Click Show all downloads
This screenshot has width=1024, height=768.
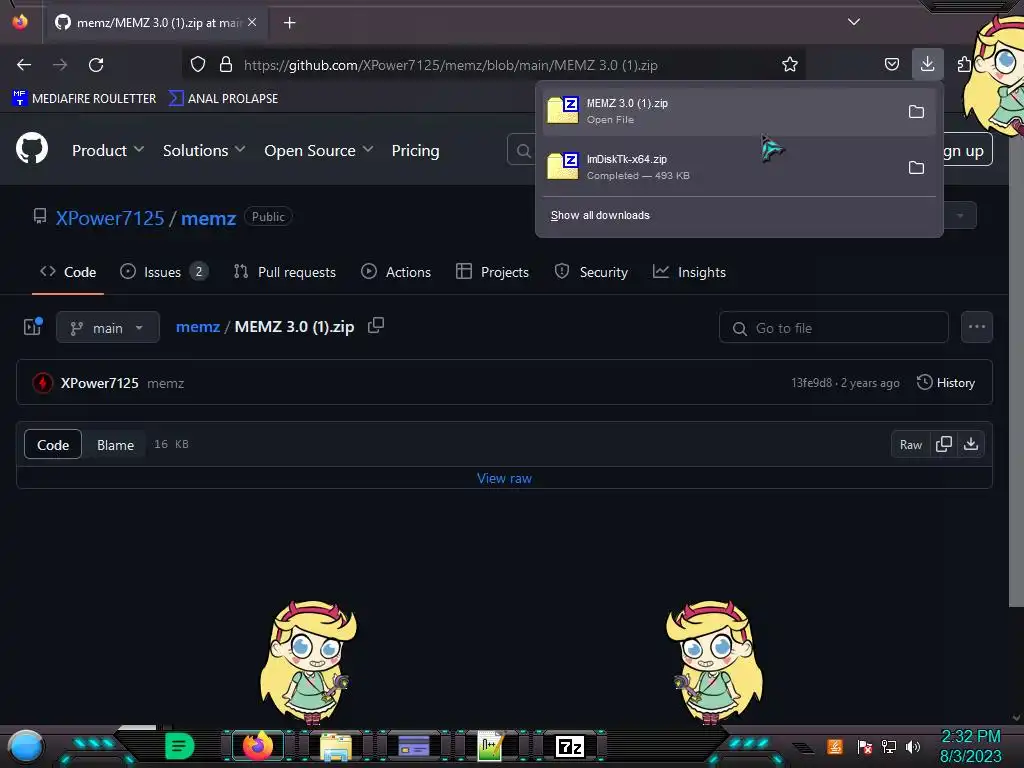(600, 216)
